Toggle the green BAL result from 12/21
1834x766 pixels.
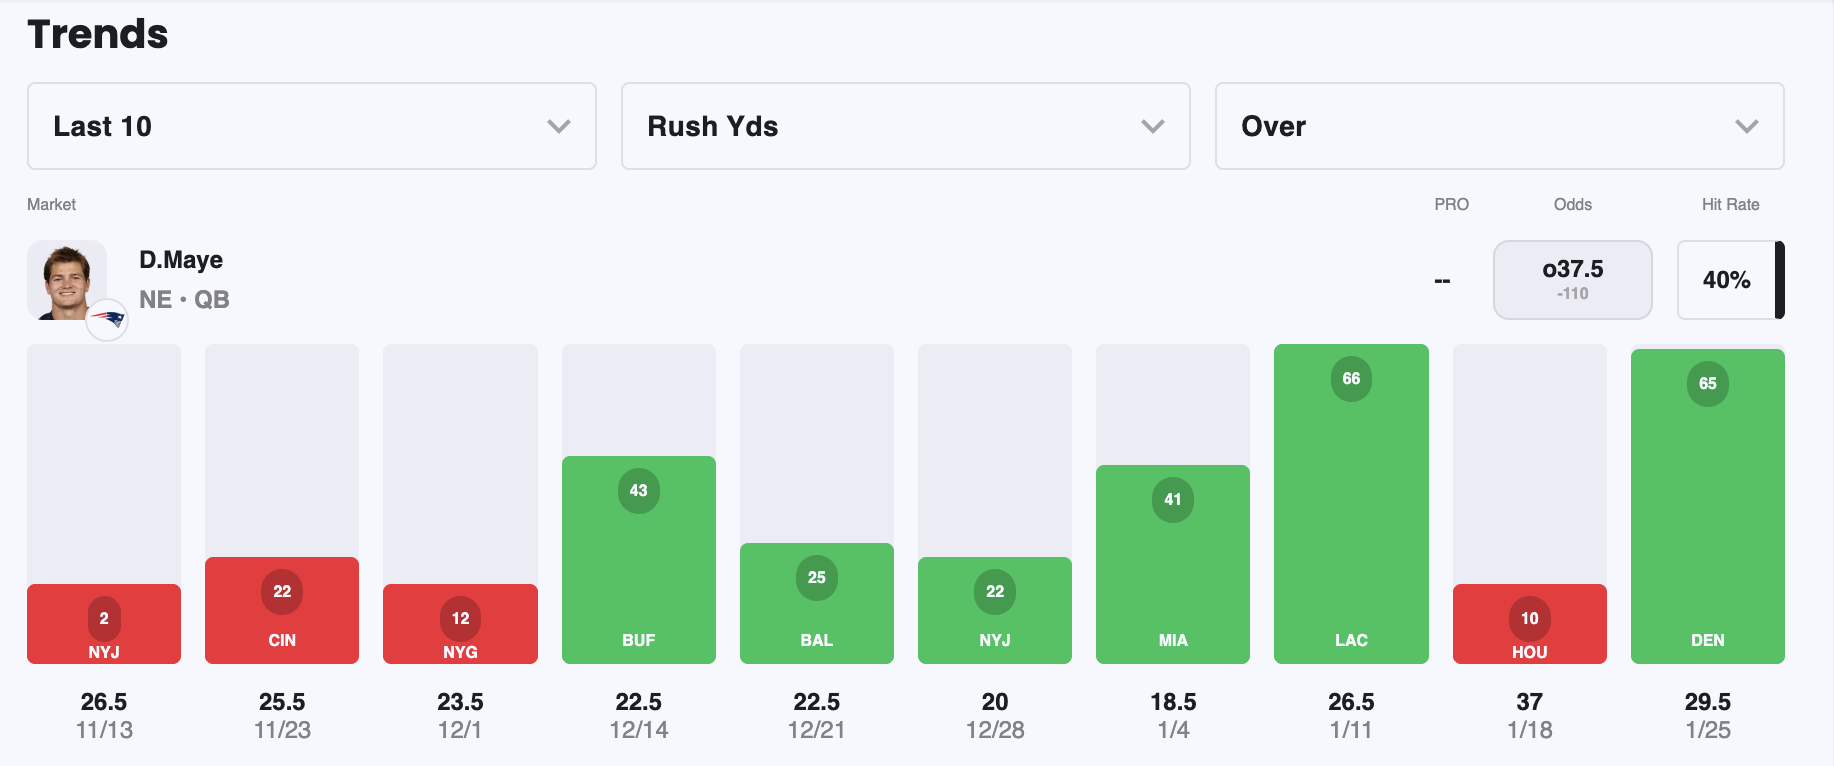click(x=817, y=602)
